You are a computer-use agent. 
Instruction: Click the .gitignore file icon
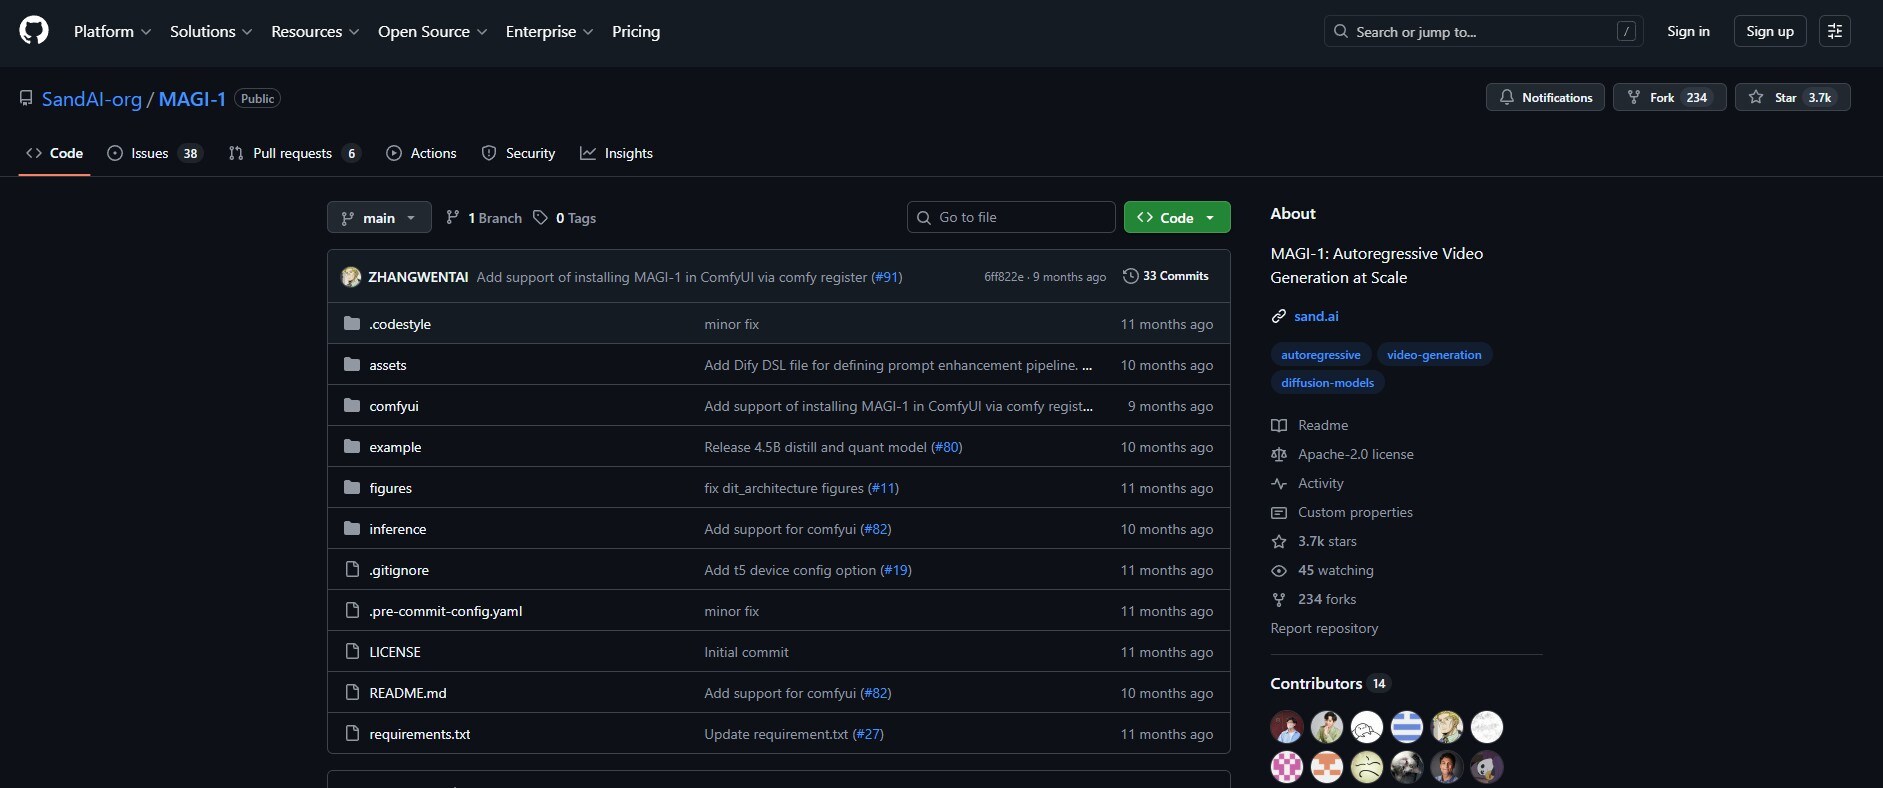point(352,569)
